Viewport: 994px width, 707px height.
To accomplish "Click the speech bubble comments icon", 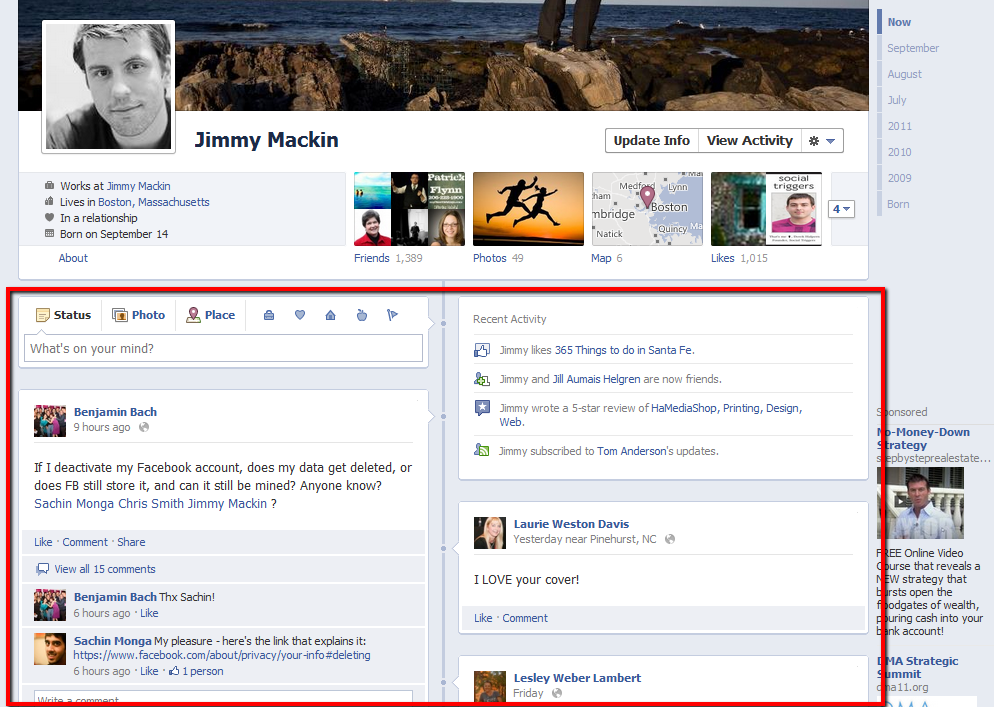I will coord(42,569).
